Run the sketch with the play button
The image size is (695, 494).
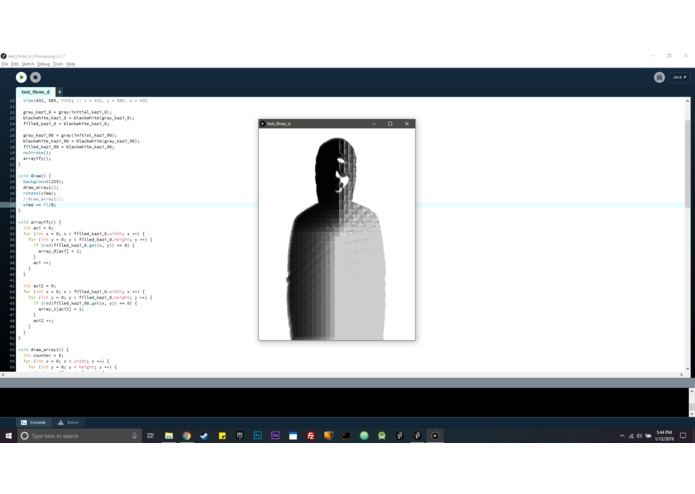pos(21,77)
